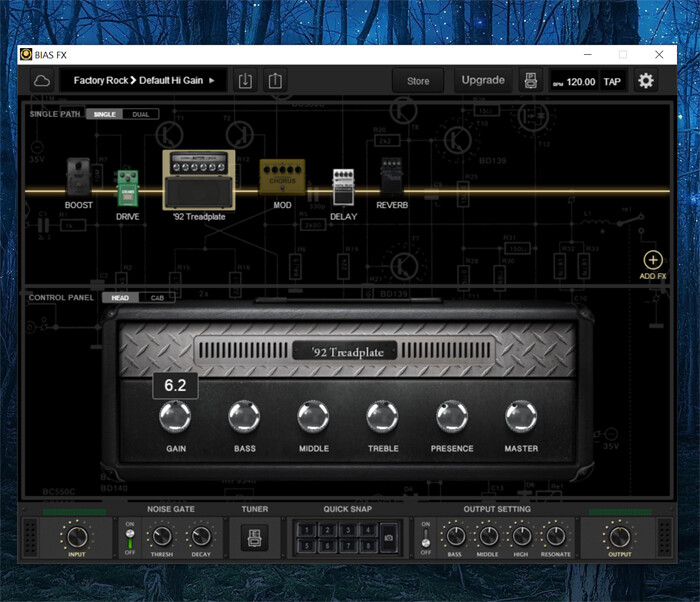Click the import preset download icon
This screenshot has height=602, width=700.
click(245, 81)
